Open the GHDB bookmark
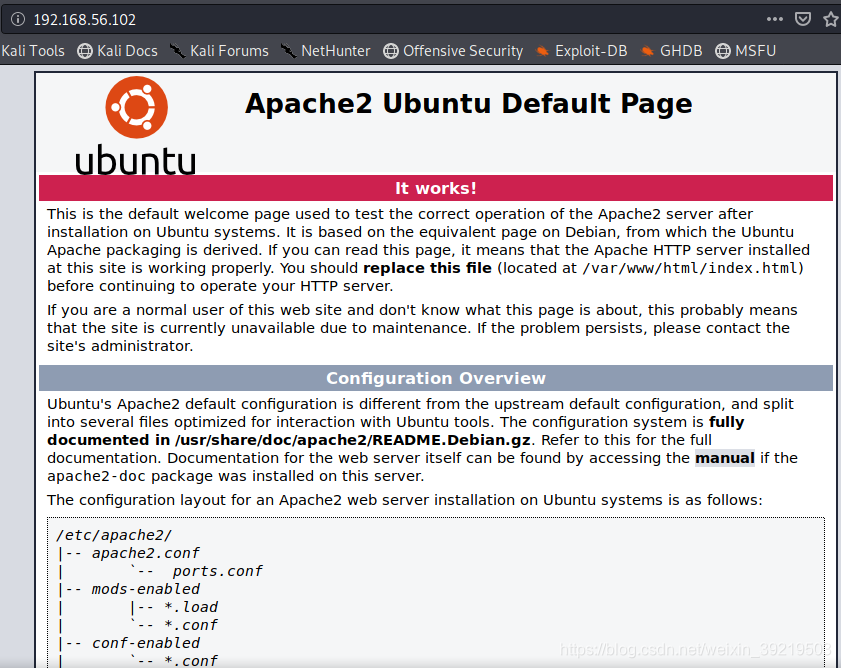Screen dimensions: 841x668 672,51
